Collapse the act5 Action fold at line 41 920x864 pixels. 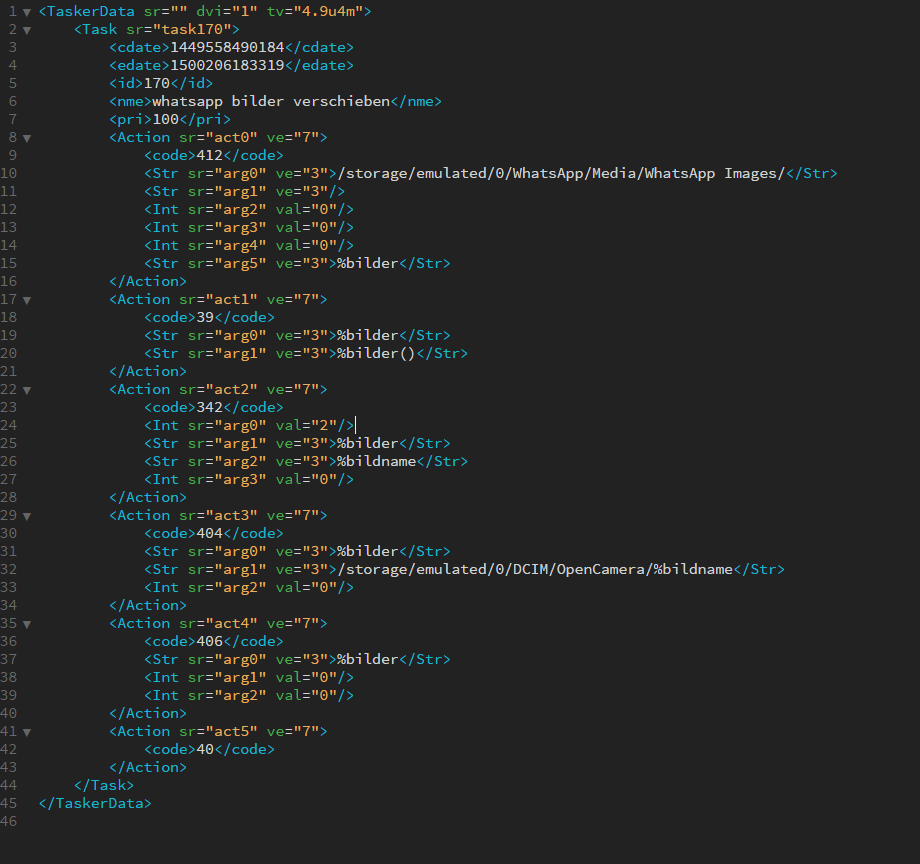pos(27,732)
